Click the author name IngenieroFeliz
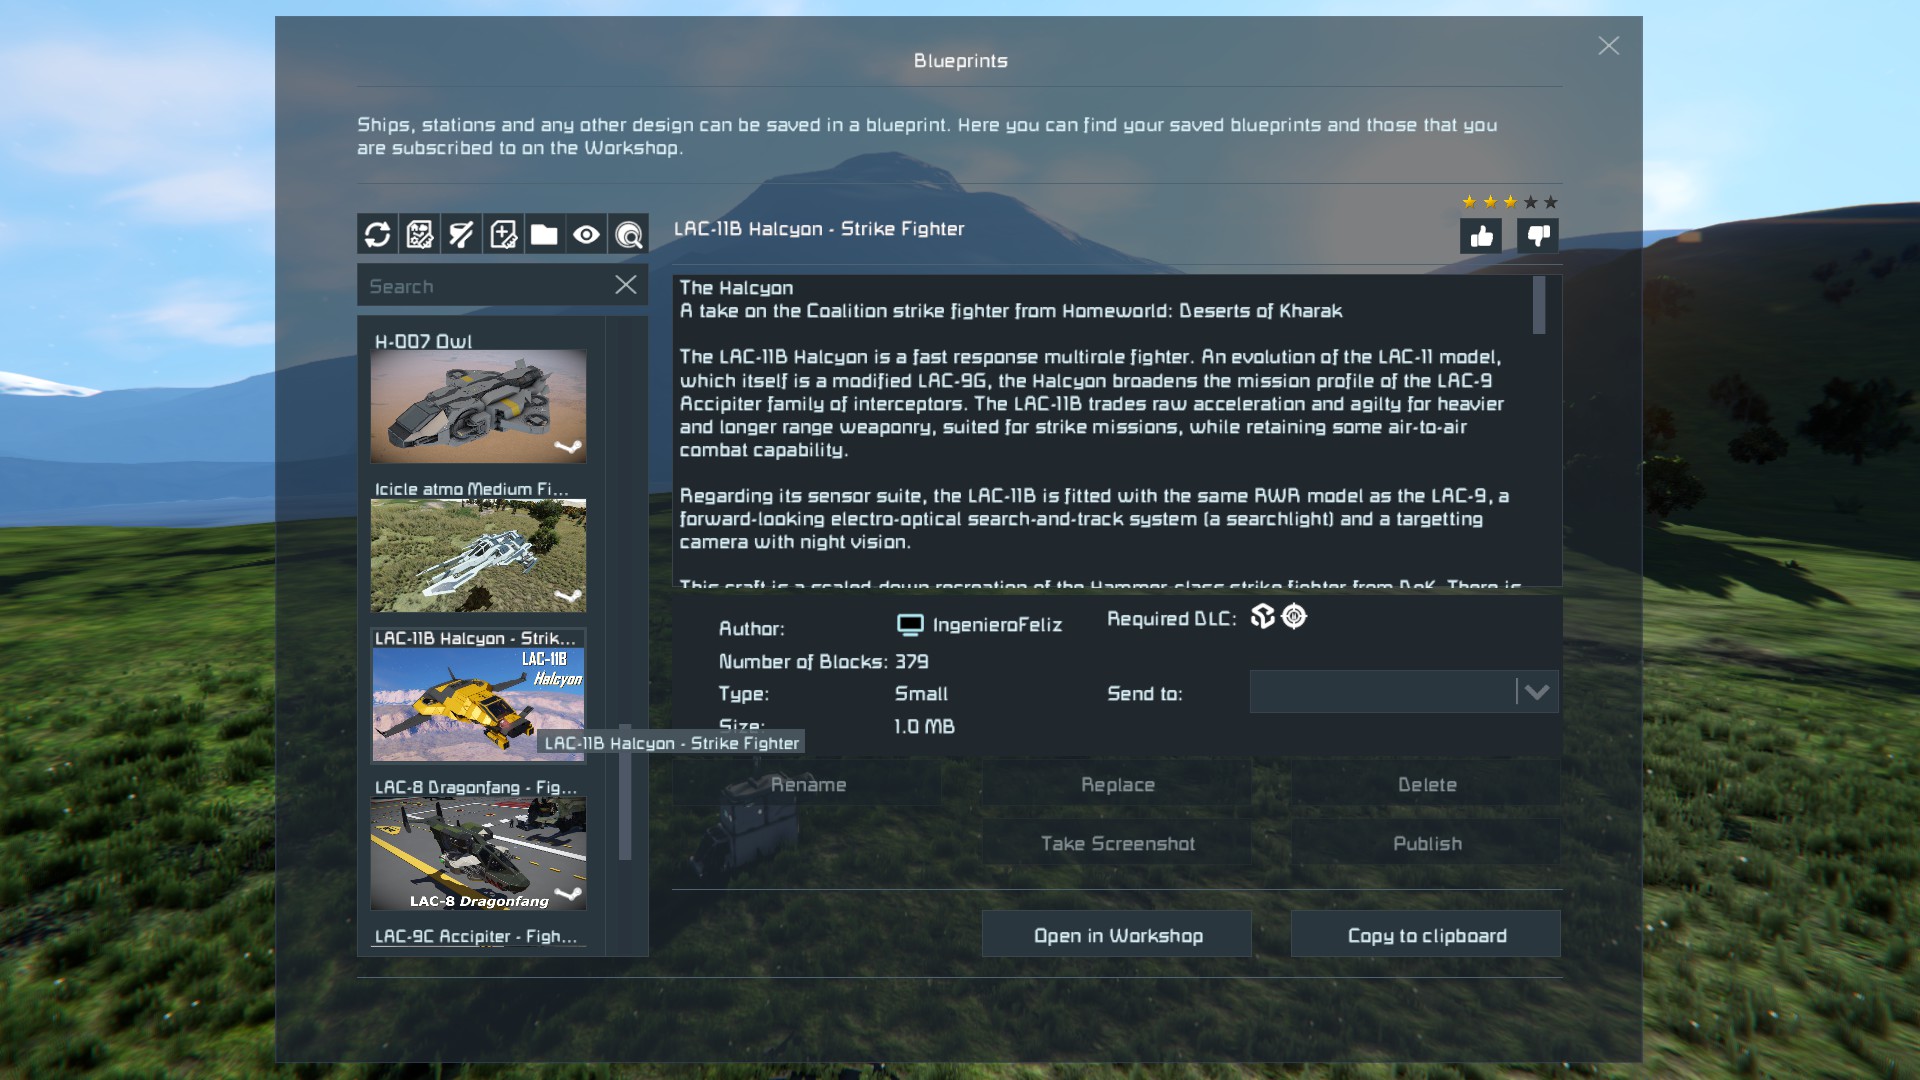 pyautogui.click(x=997, y=625)
